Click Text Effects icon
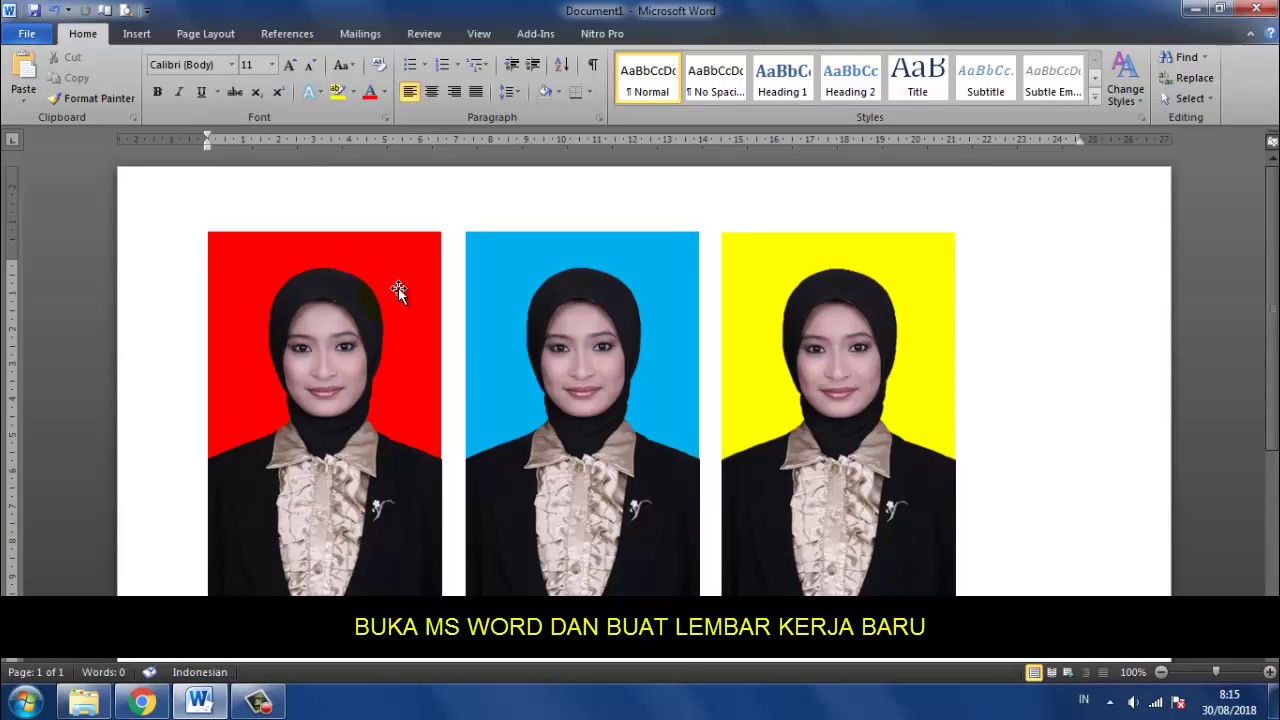This screenshot has height=720, width=1280. coord(308,92)
